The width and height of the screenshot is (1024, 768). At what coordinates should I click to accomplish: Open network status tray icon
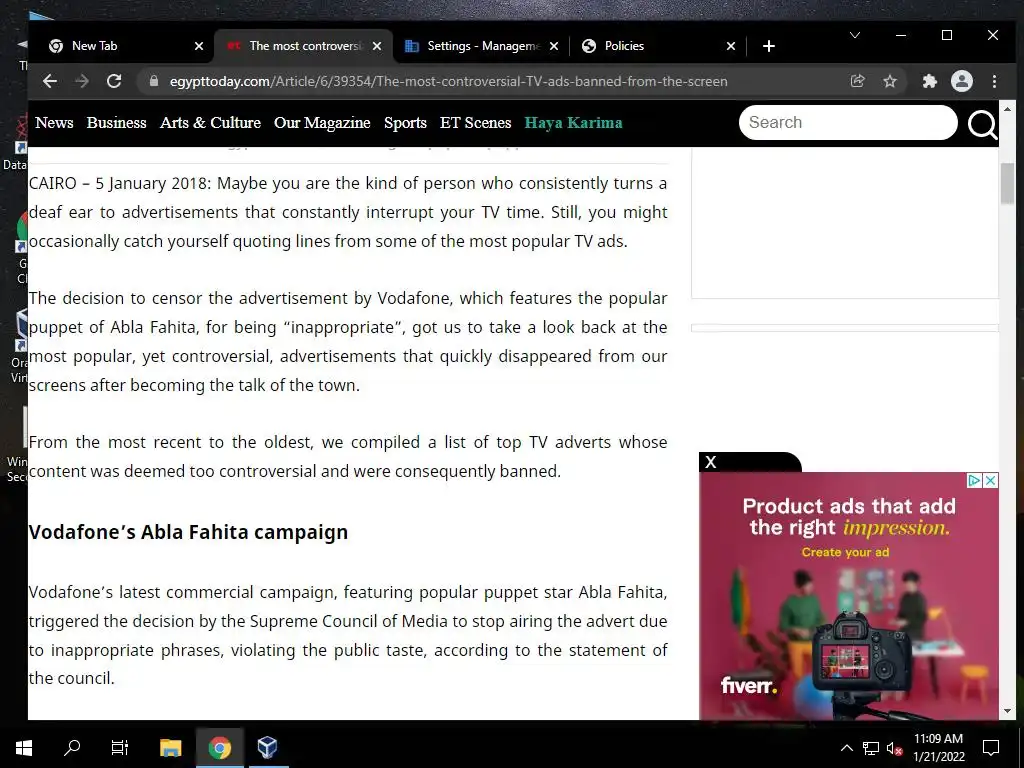pyautogui.click(x=871, y=748)
